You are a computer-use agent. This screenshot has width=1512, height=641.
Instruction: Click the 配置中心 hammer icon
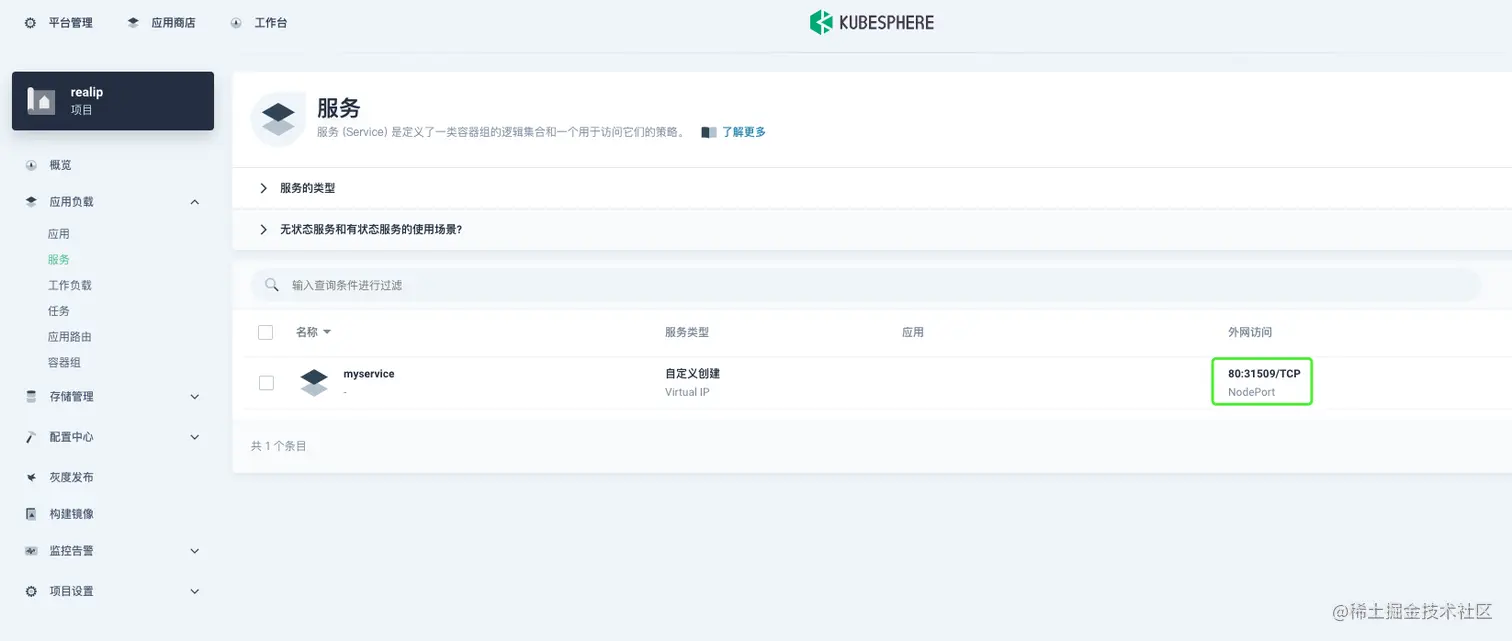pyautogui.click(x=31, y=437)
